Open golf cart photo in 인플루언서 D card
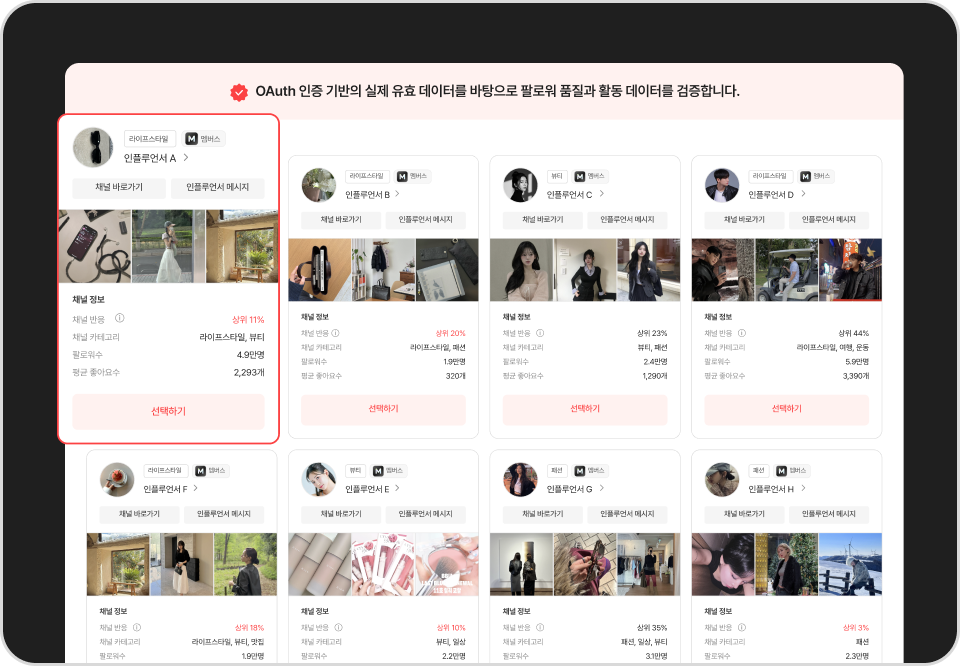The height and width of the screenshot is (666, 960). 787,270
